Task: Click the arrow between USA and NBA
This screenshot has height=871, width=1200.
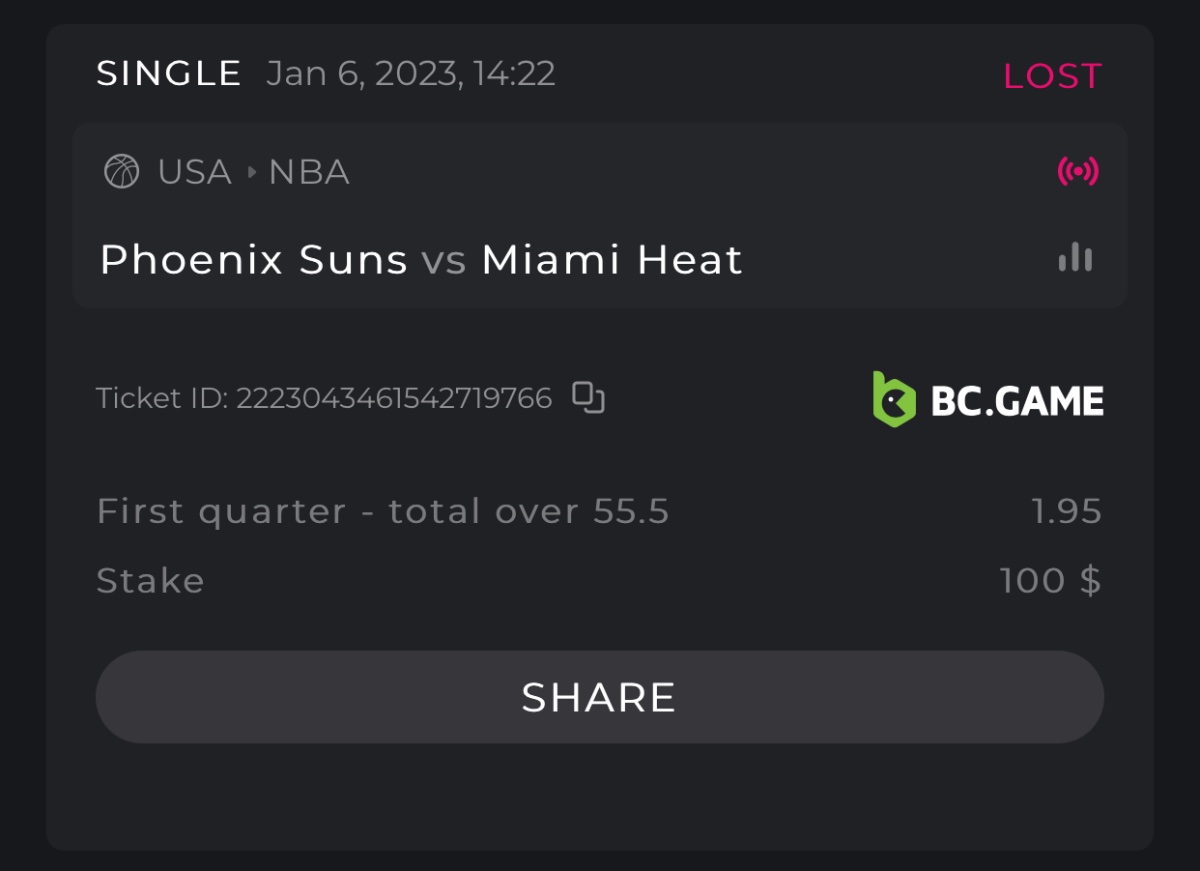Action: click(251, 172)
